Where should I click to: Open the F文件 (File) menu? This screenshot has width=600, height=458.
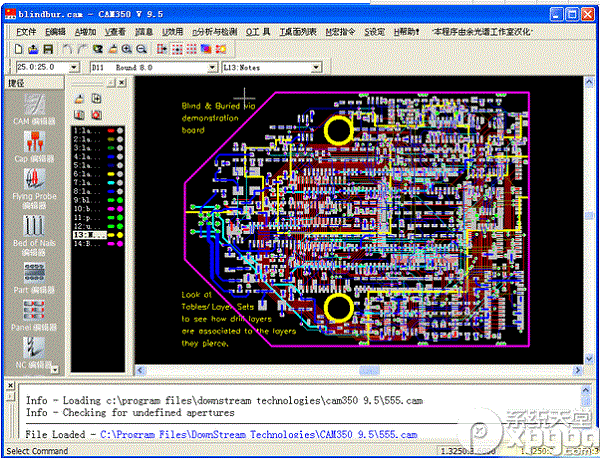tap(25, 32)
